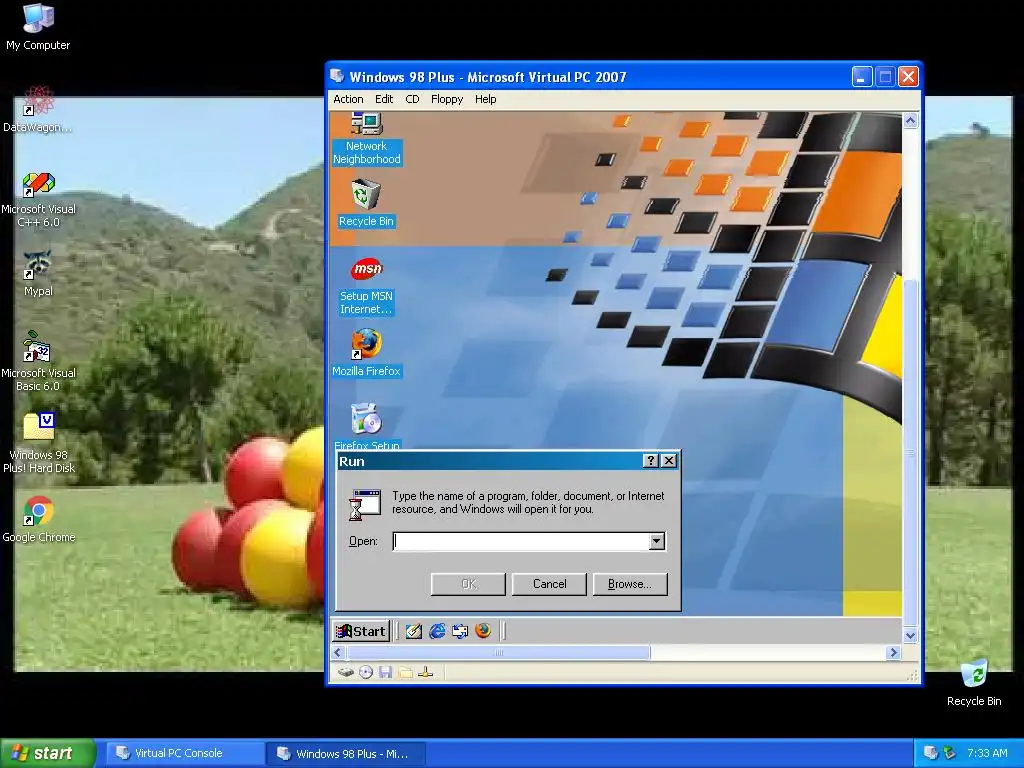
Task: Click the vertical scrollbar down arrow
Action: click(910, 635)
